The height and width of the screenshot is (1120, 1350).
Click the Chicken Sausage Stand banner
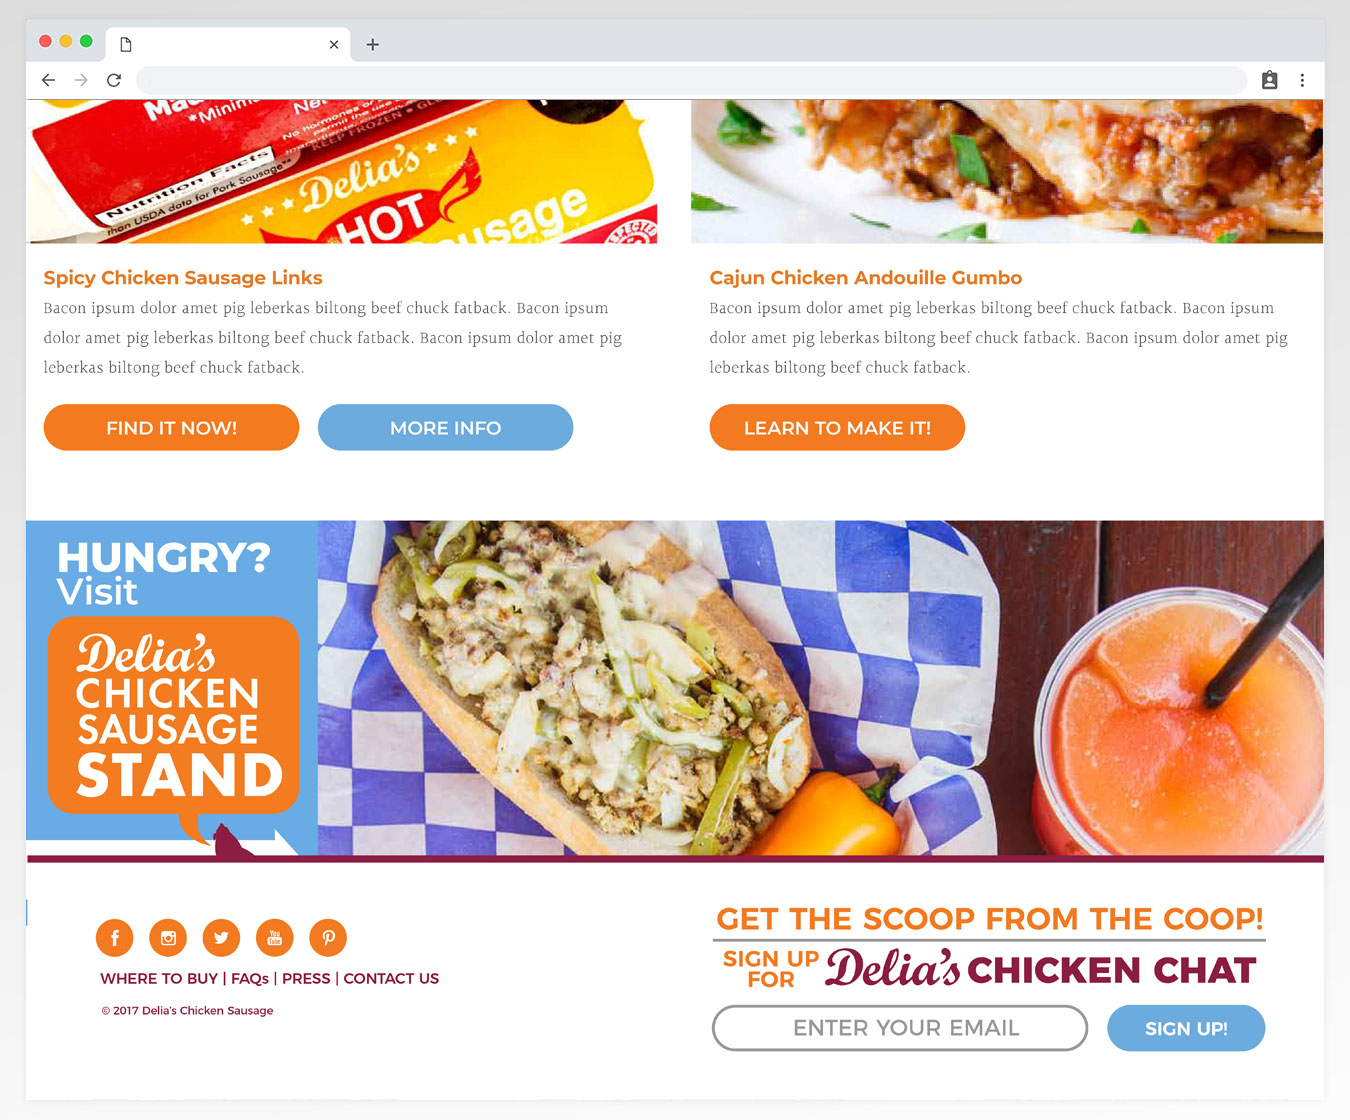[x=675, y=688]
